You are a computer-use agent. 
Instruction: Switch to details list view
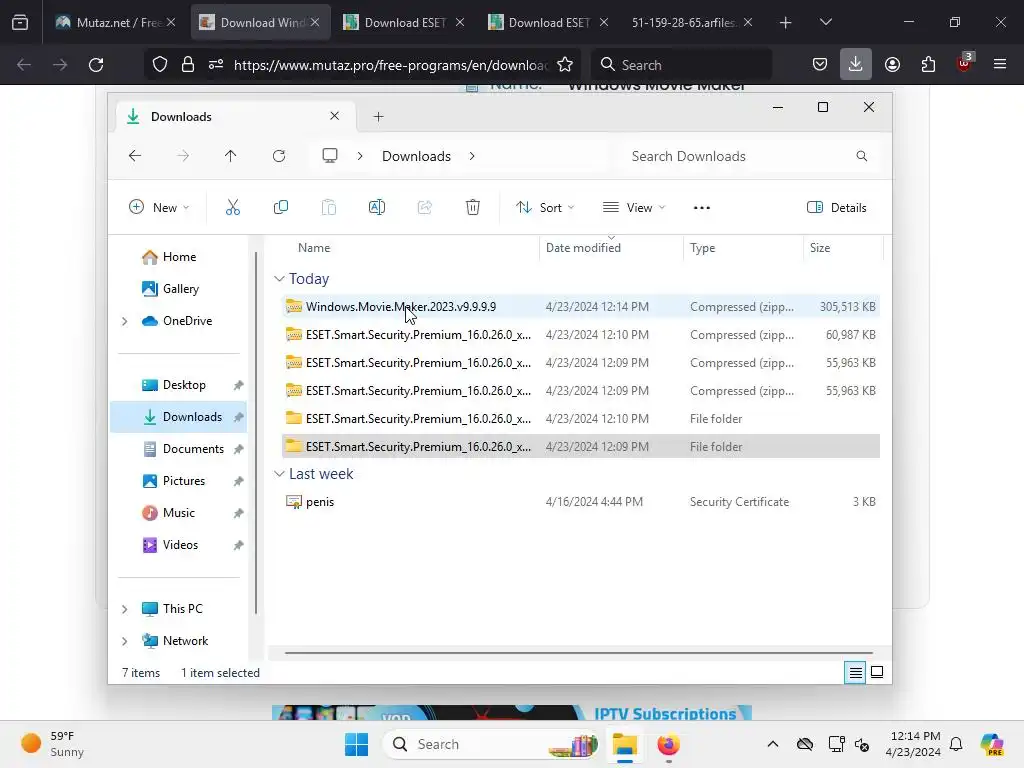click(855, 673)
